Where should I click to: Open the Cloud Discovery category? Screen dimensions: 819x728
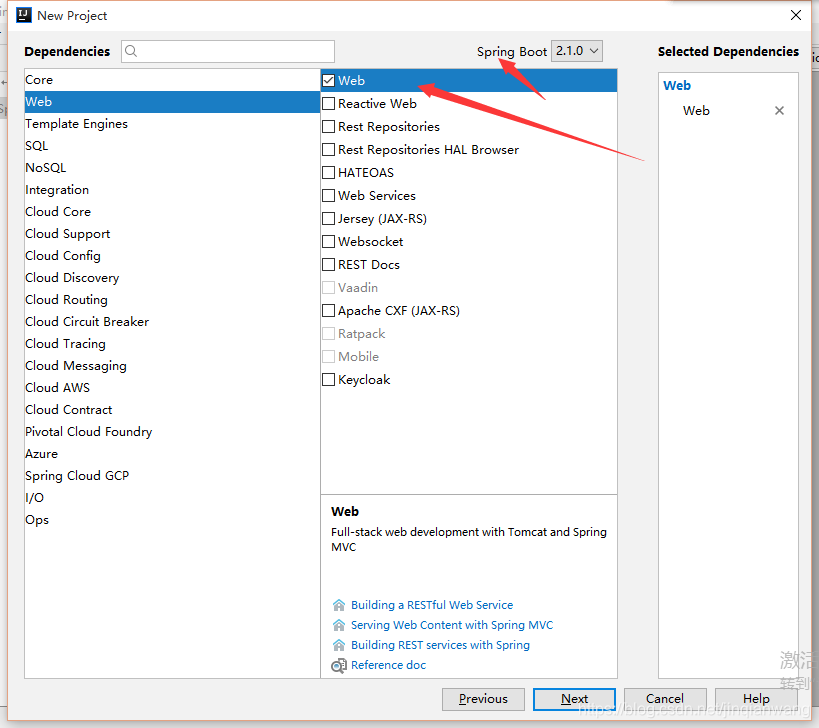[x=172, y=277]
